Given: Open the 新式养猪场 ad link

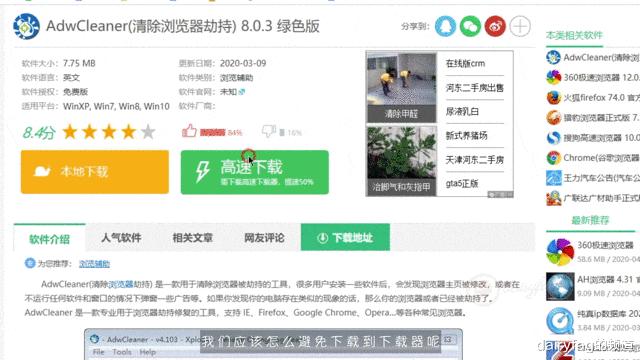Looking at the screenshot, I should (466, 136).
